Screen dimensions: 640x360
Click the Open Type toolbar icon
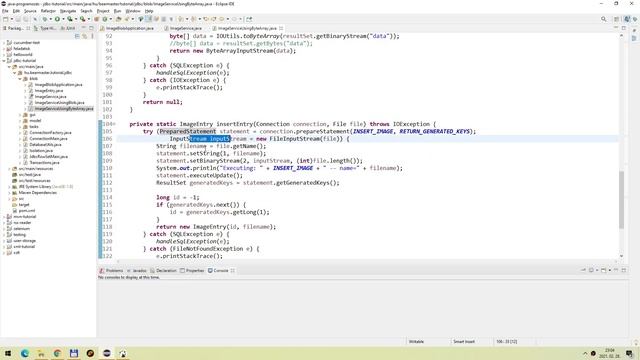(x=119, y=19)
